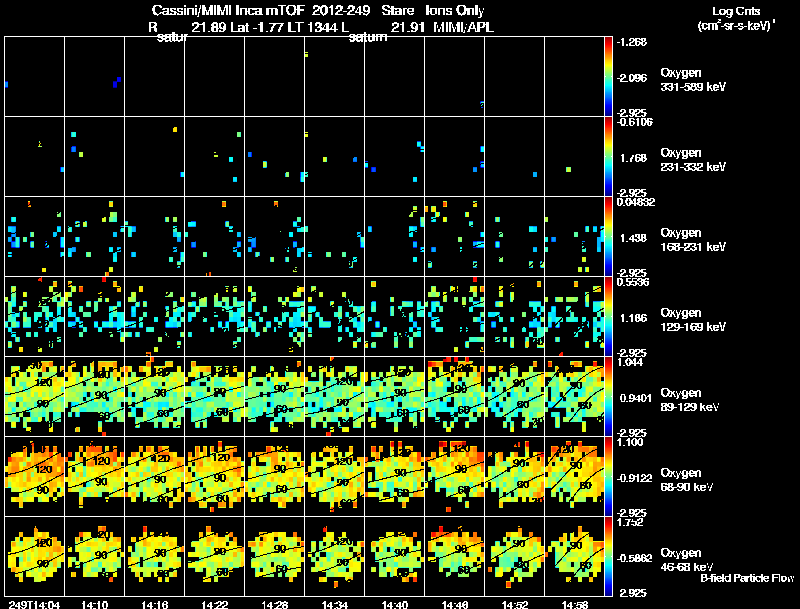This screenshot has height=609, width=800.
Task: Select the Oxygen 68-90 keV image at 14:46
Action: coord(455,476)
